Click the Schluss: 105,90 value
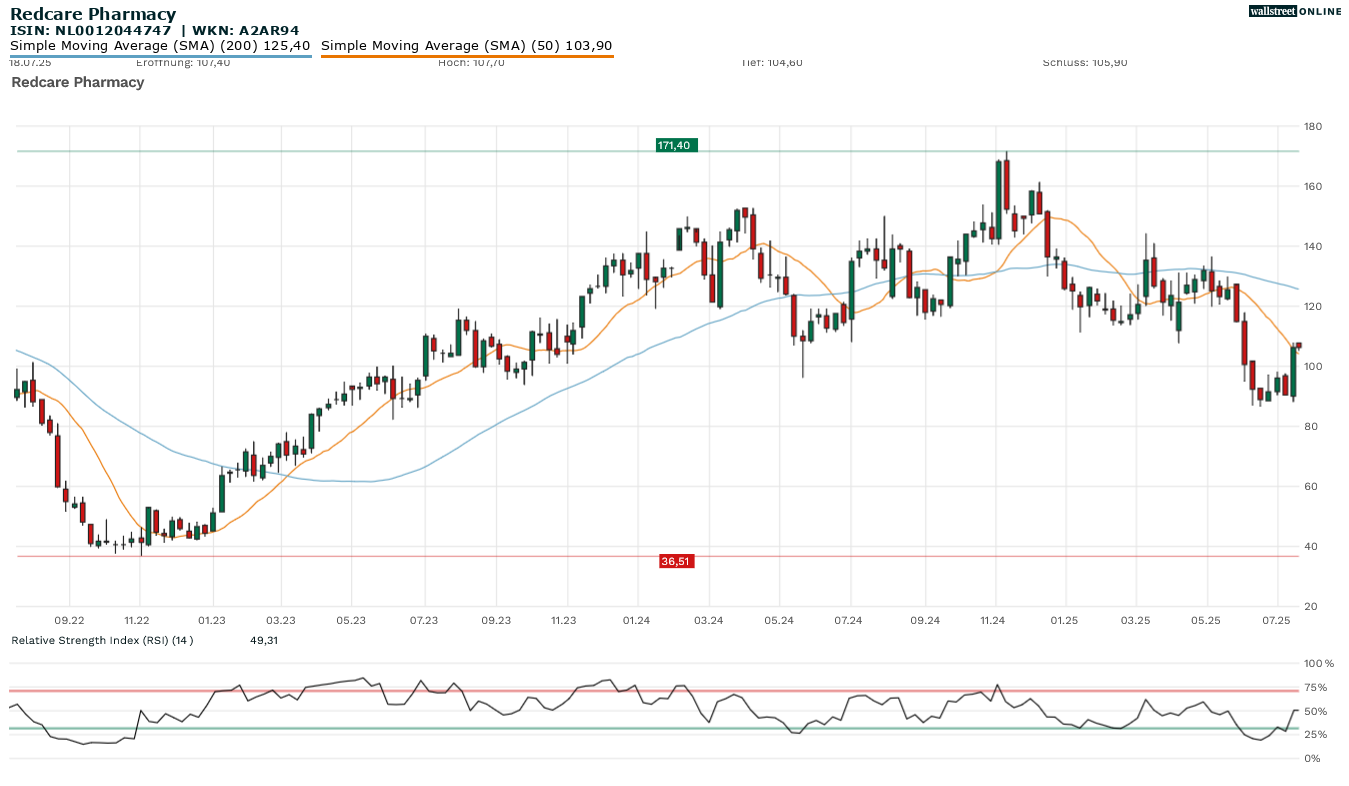This screenshot has height=786, width=1349. (x=1085, y=63)
